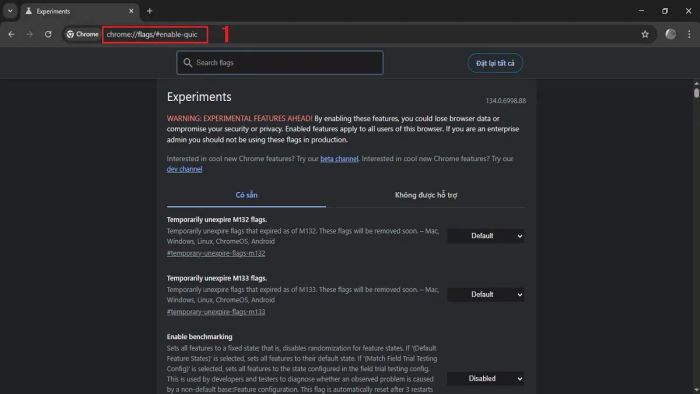Image resolution: width=700 pixels, height=394 pixels.
Task: Go back with the back arrow
Action: tap(11, 34)
